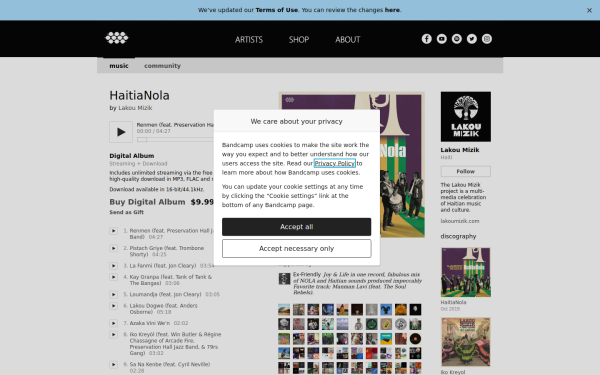Screen dimensions: 600x375
Task: Open the HaitiaNola discography title link
Action: [453, 302]
